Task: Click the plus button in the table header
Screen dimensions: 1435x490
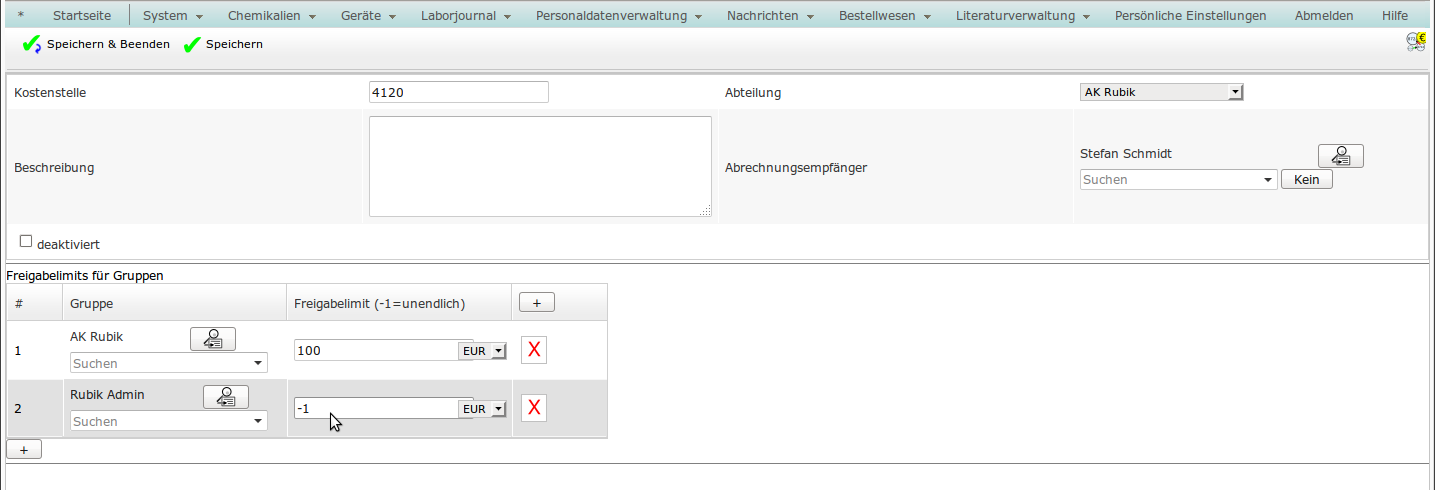Action: [536, 303]
